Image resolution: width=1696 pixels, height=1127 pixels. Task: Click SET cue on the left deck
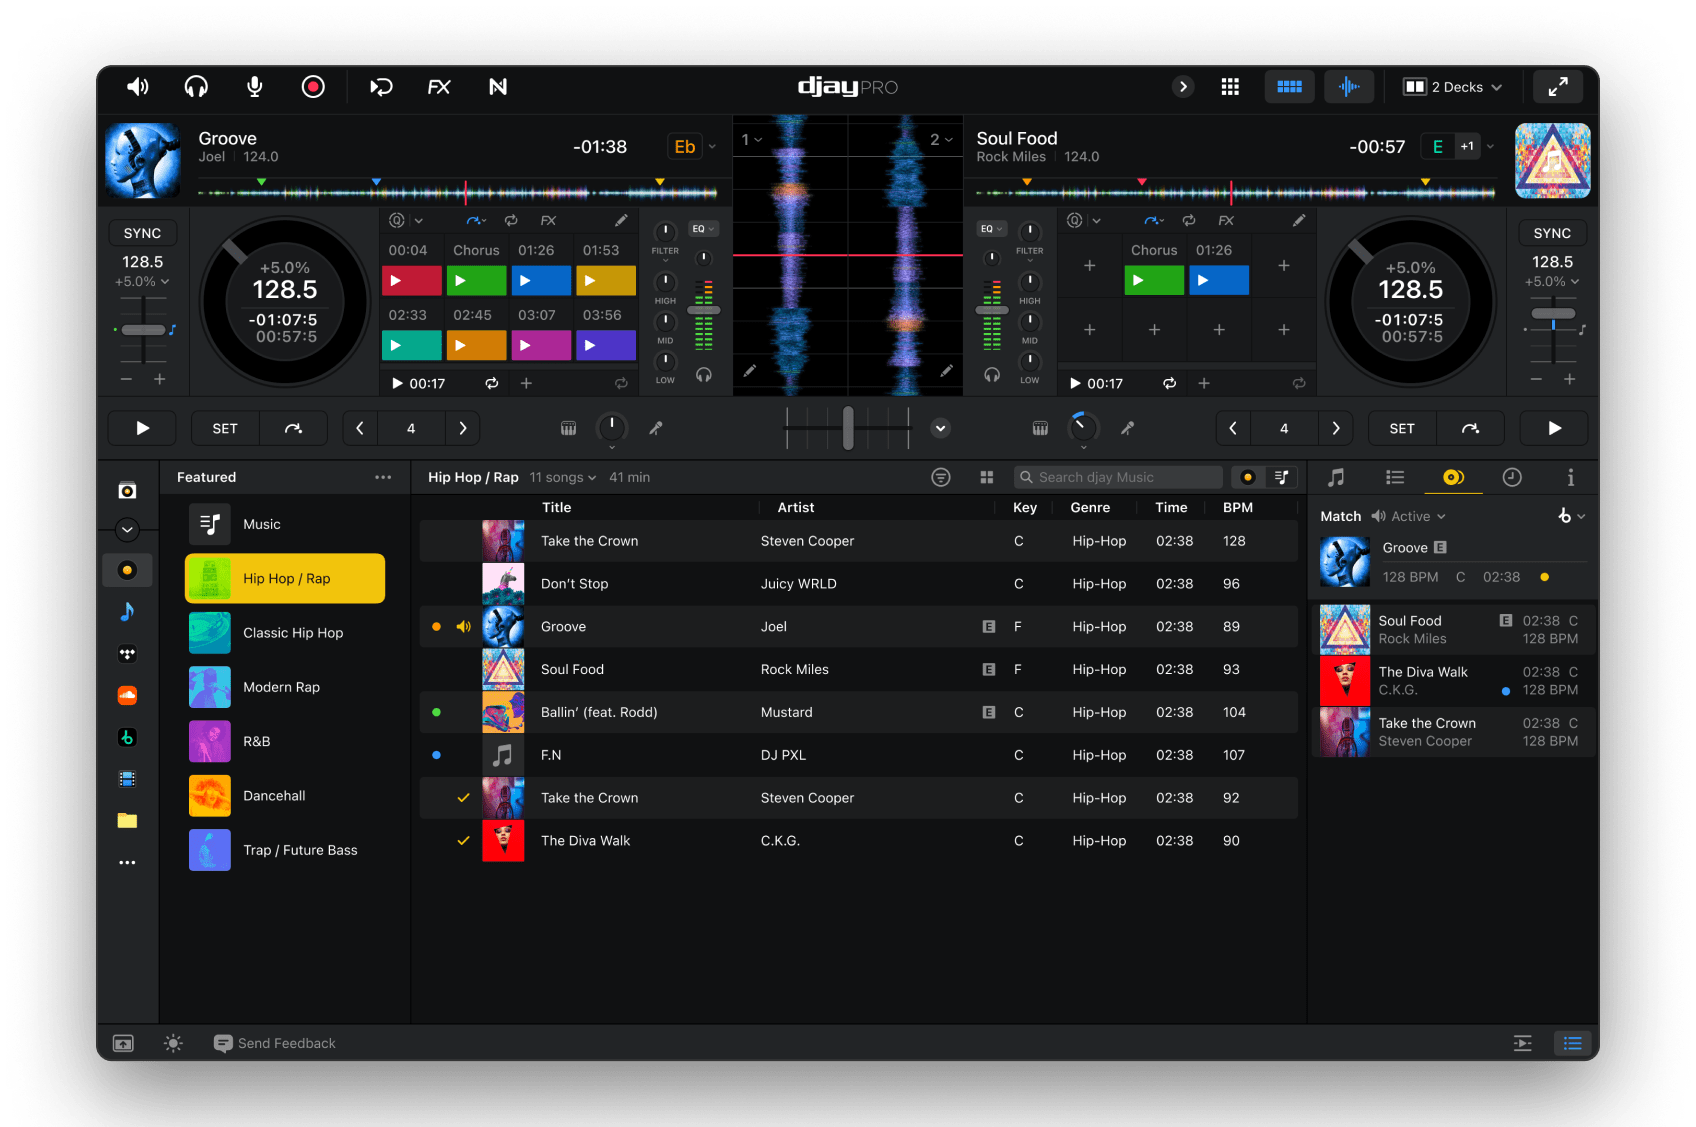pos(225,428)
